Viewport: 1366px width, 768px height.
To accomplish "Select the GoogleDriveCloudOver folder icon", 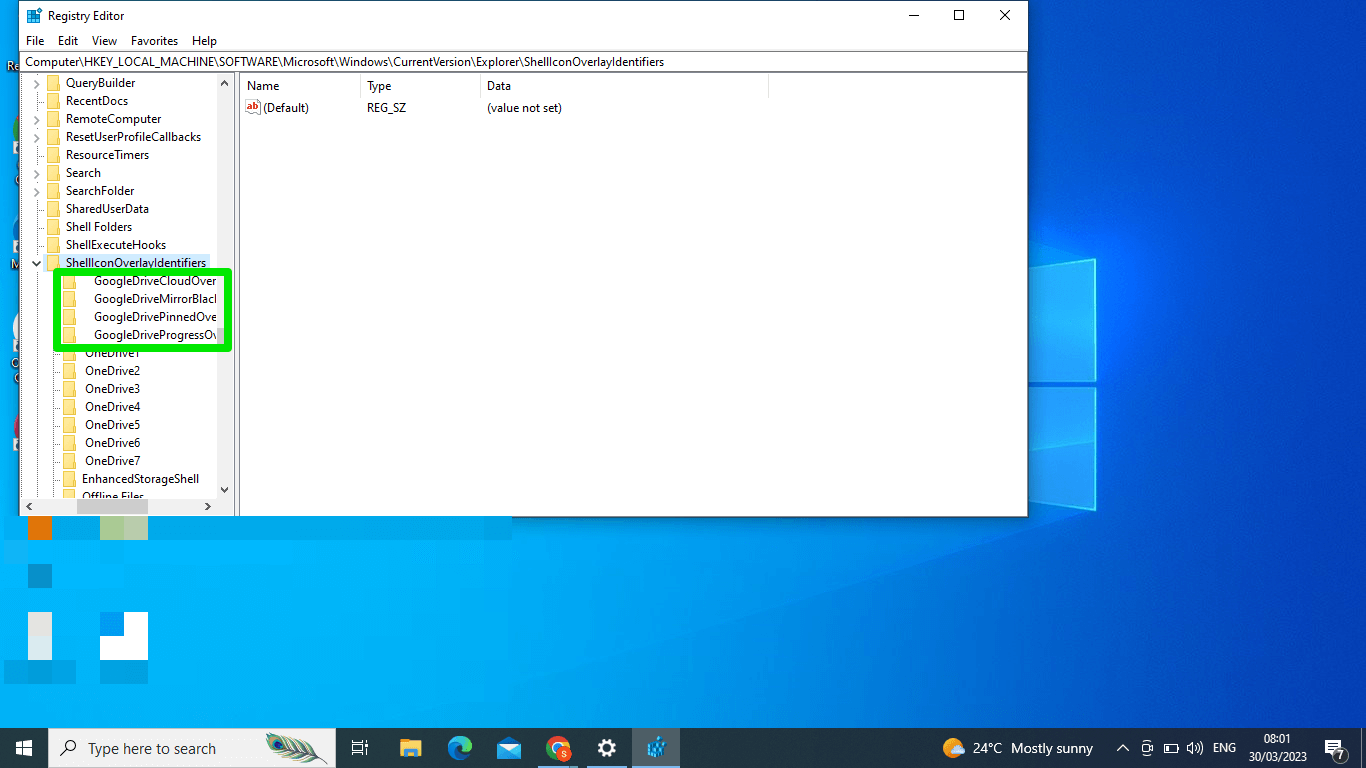I will [69, 281].
